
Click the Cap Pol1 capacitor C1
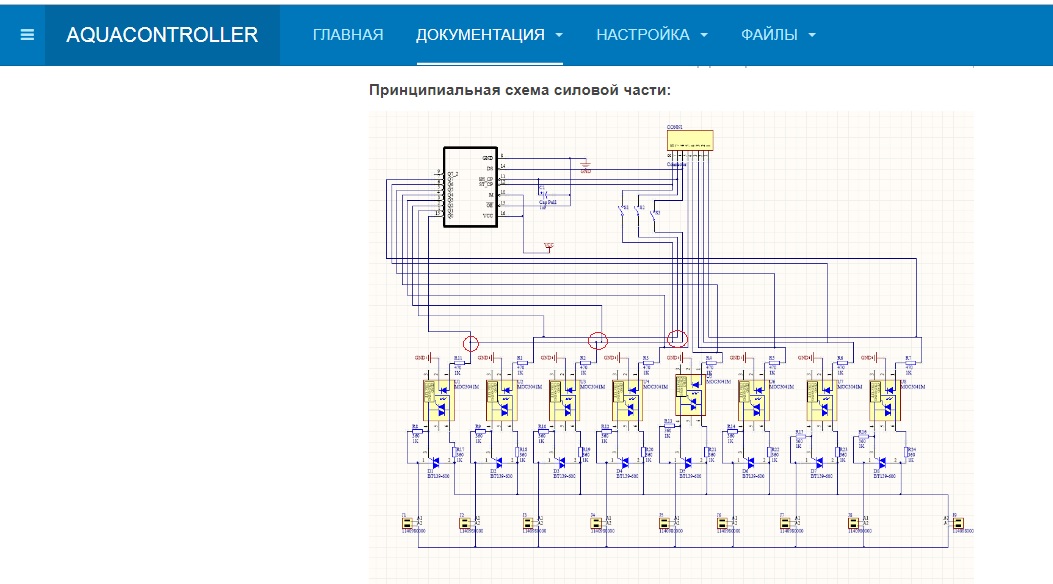click(544, 194)
